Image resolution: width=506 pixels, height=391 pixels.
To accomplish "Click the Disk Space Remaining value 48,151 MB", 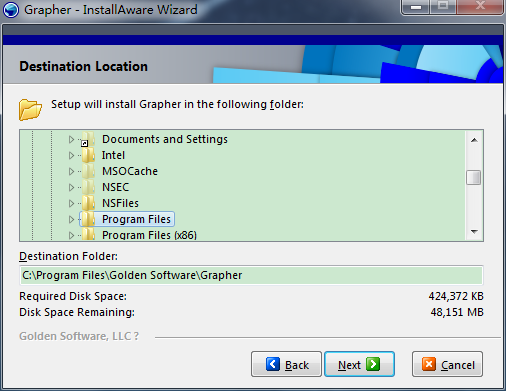I will click(x=457, y=312).
